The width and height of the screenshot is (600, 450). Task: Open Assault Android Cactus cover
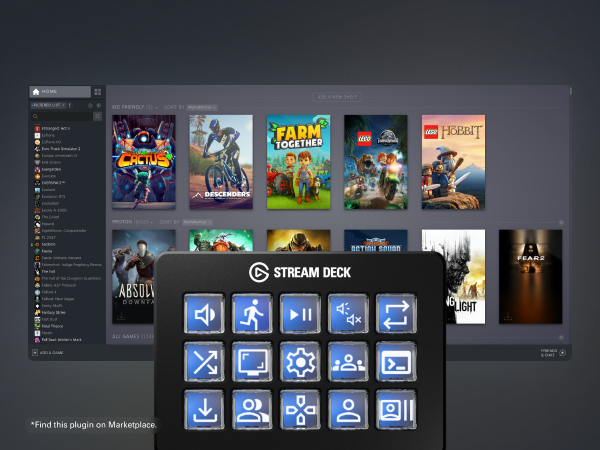pyautogui.click(x=143, y=162)
